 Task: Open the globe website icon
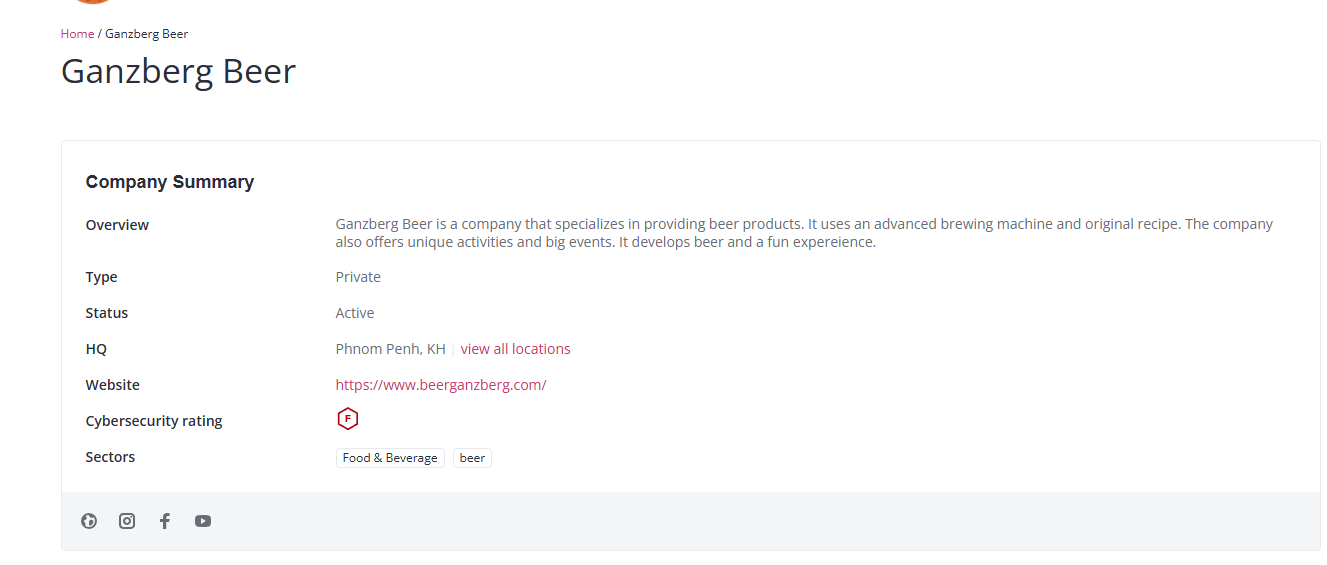(x=89, y=521)
